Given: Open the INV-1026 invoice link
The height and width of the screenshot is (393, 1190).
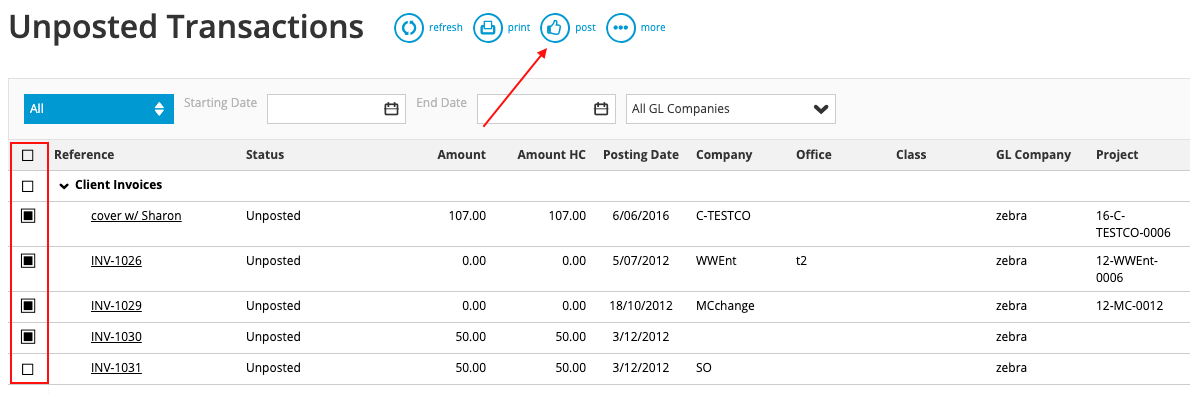Looking at the screenshot, I should click(x=116, y=260).
